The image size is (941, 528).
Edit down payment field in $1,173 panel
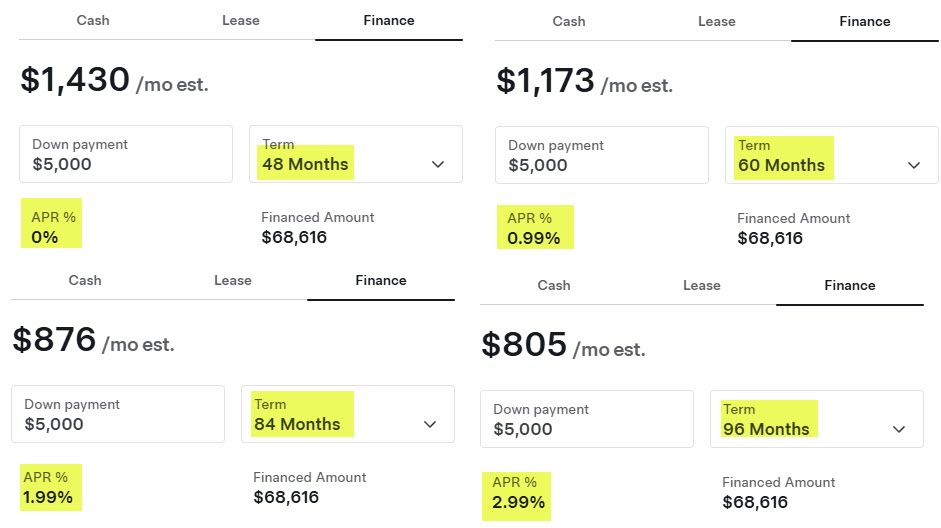pyautogui.click(x=602, y=155)
